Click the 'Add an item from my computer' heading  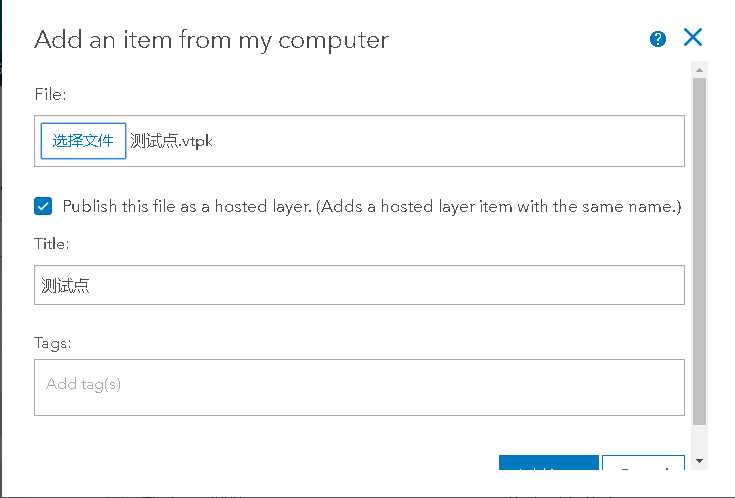pyautogui.click(x=211, y=40)
